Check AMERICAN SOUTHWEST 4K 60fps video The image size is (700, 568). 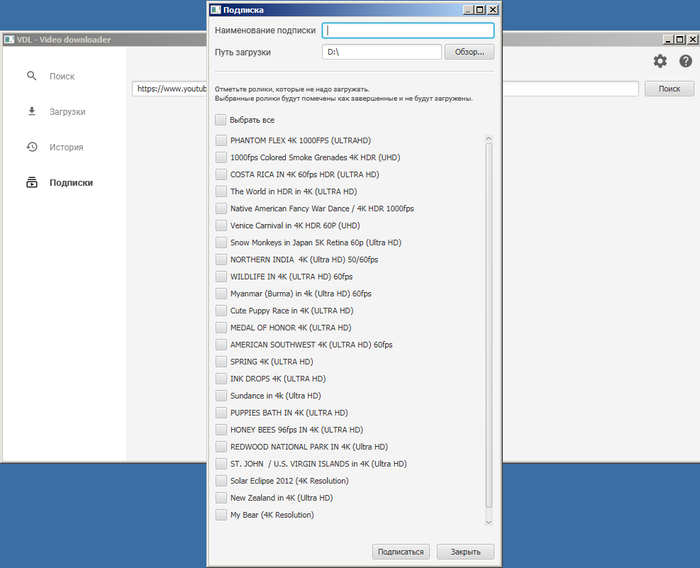221,344
